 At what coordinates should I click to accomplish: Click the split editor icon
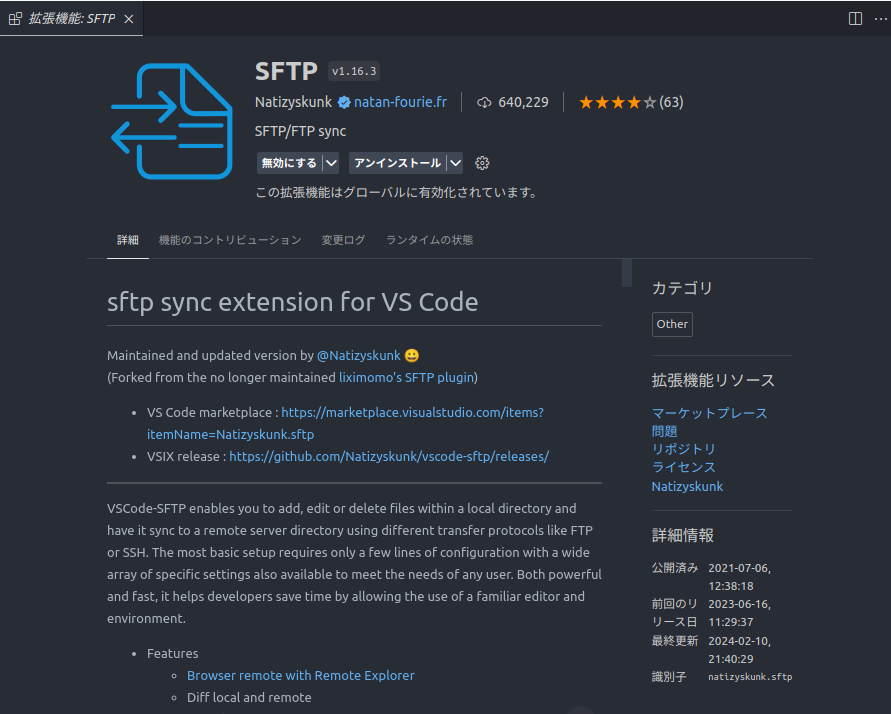pyautogui.click(x=855, y=19)
